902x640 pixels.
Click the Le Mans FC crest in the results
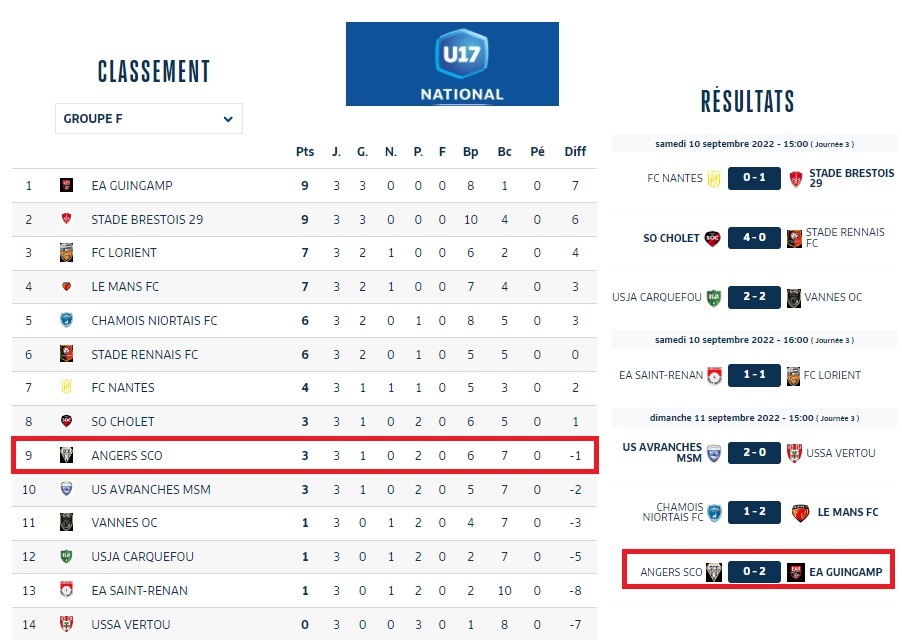click(799, 513)
